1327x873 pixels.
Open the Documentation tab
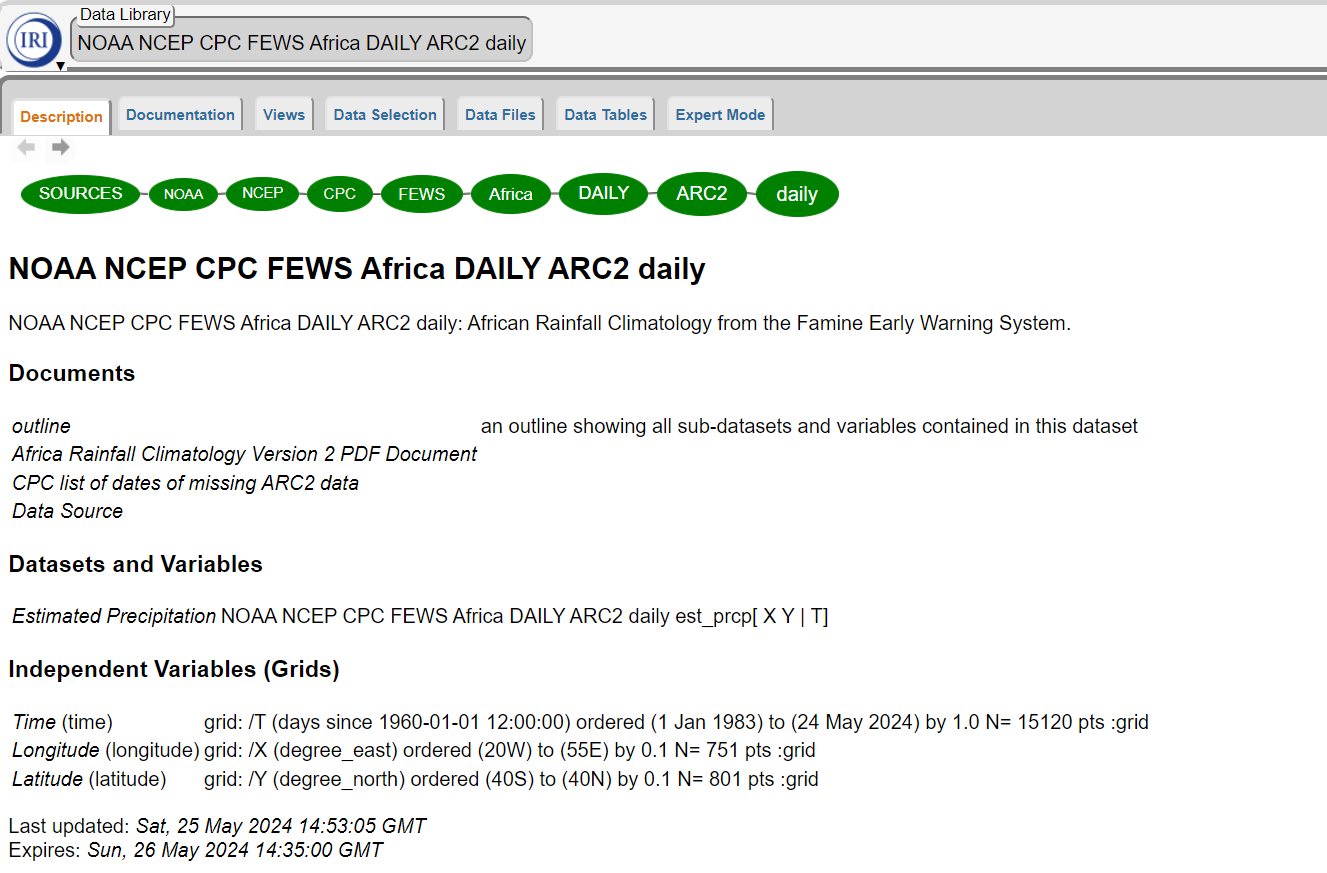click(180, 115)
